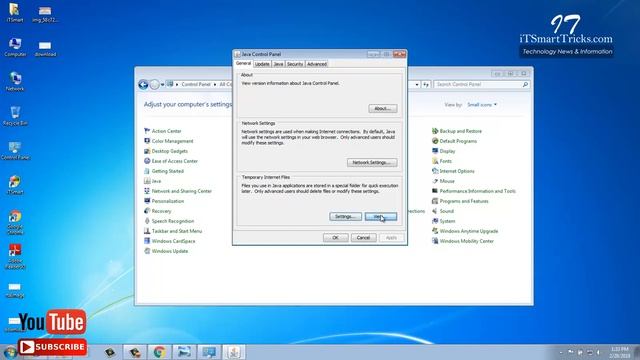Open Personalization in Control Panel
The height and width of the screenshot is (360, 640).
click(x=164, y=201)
